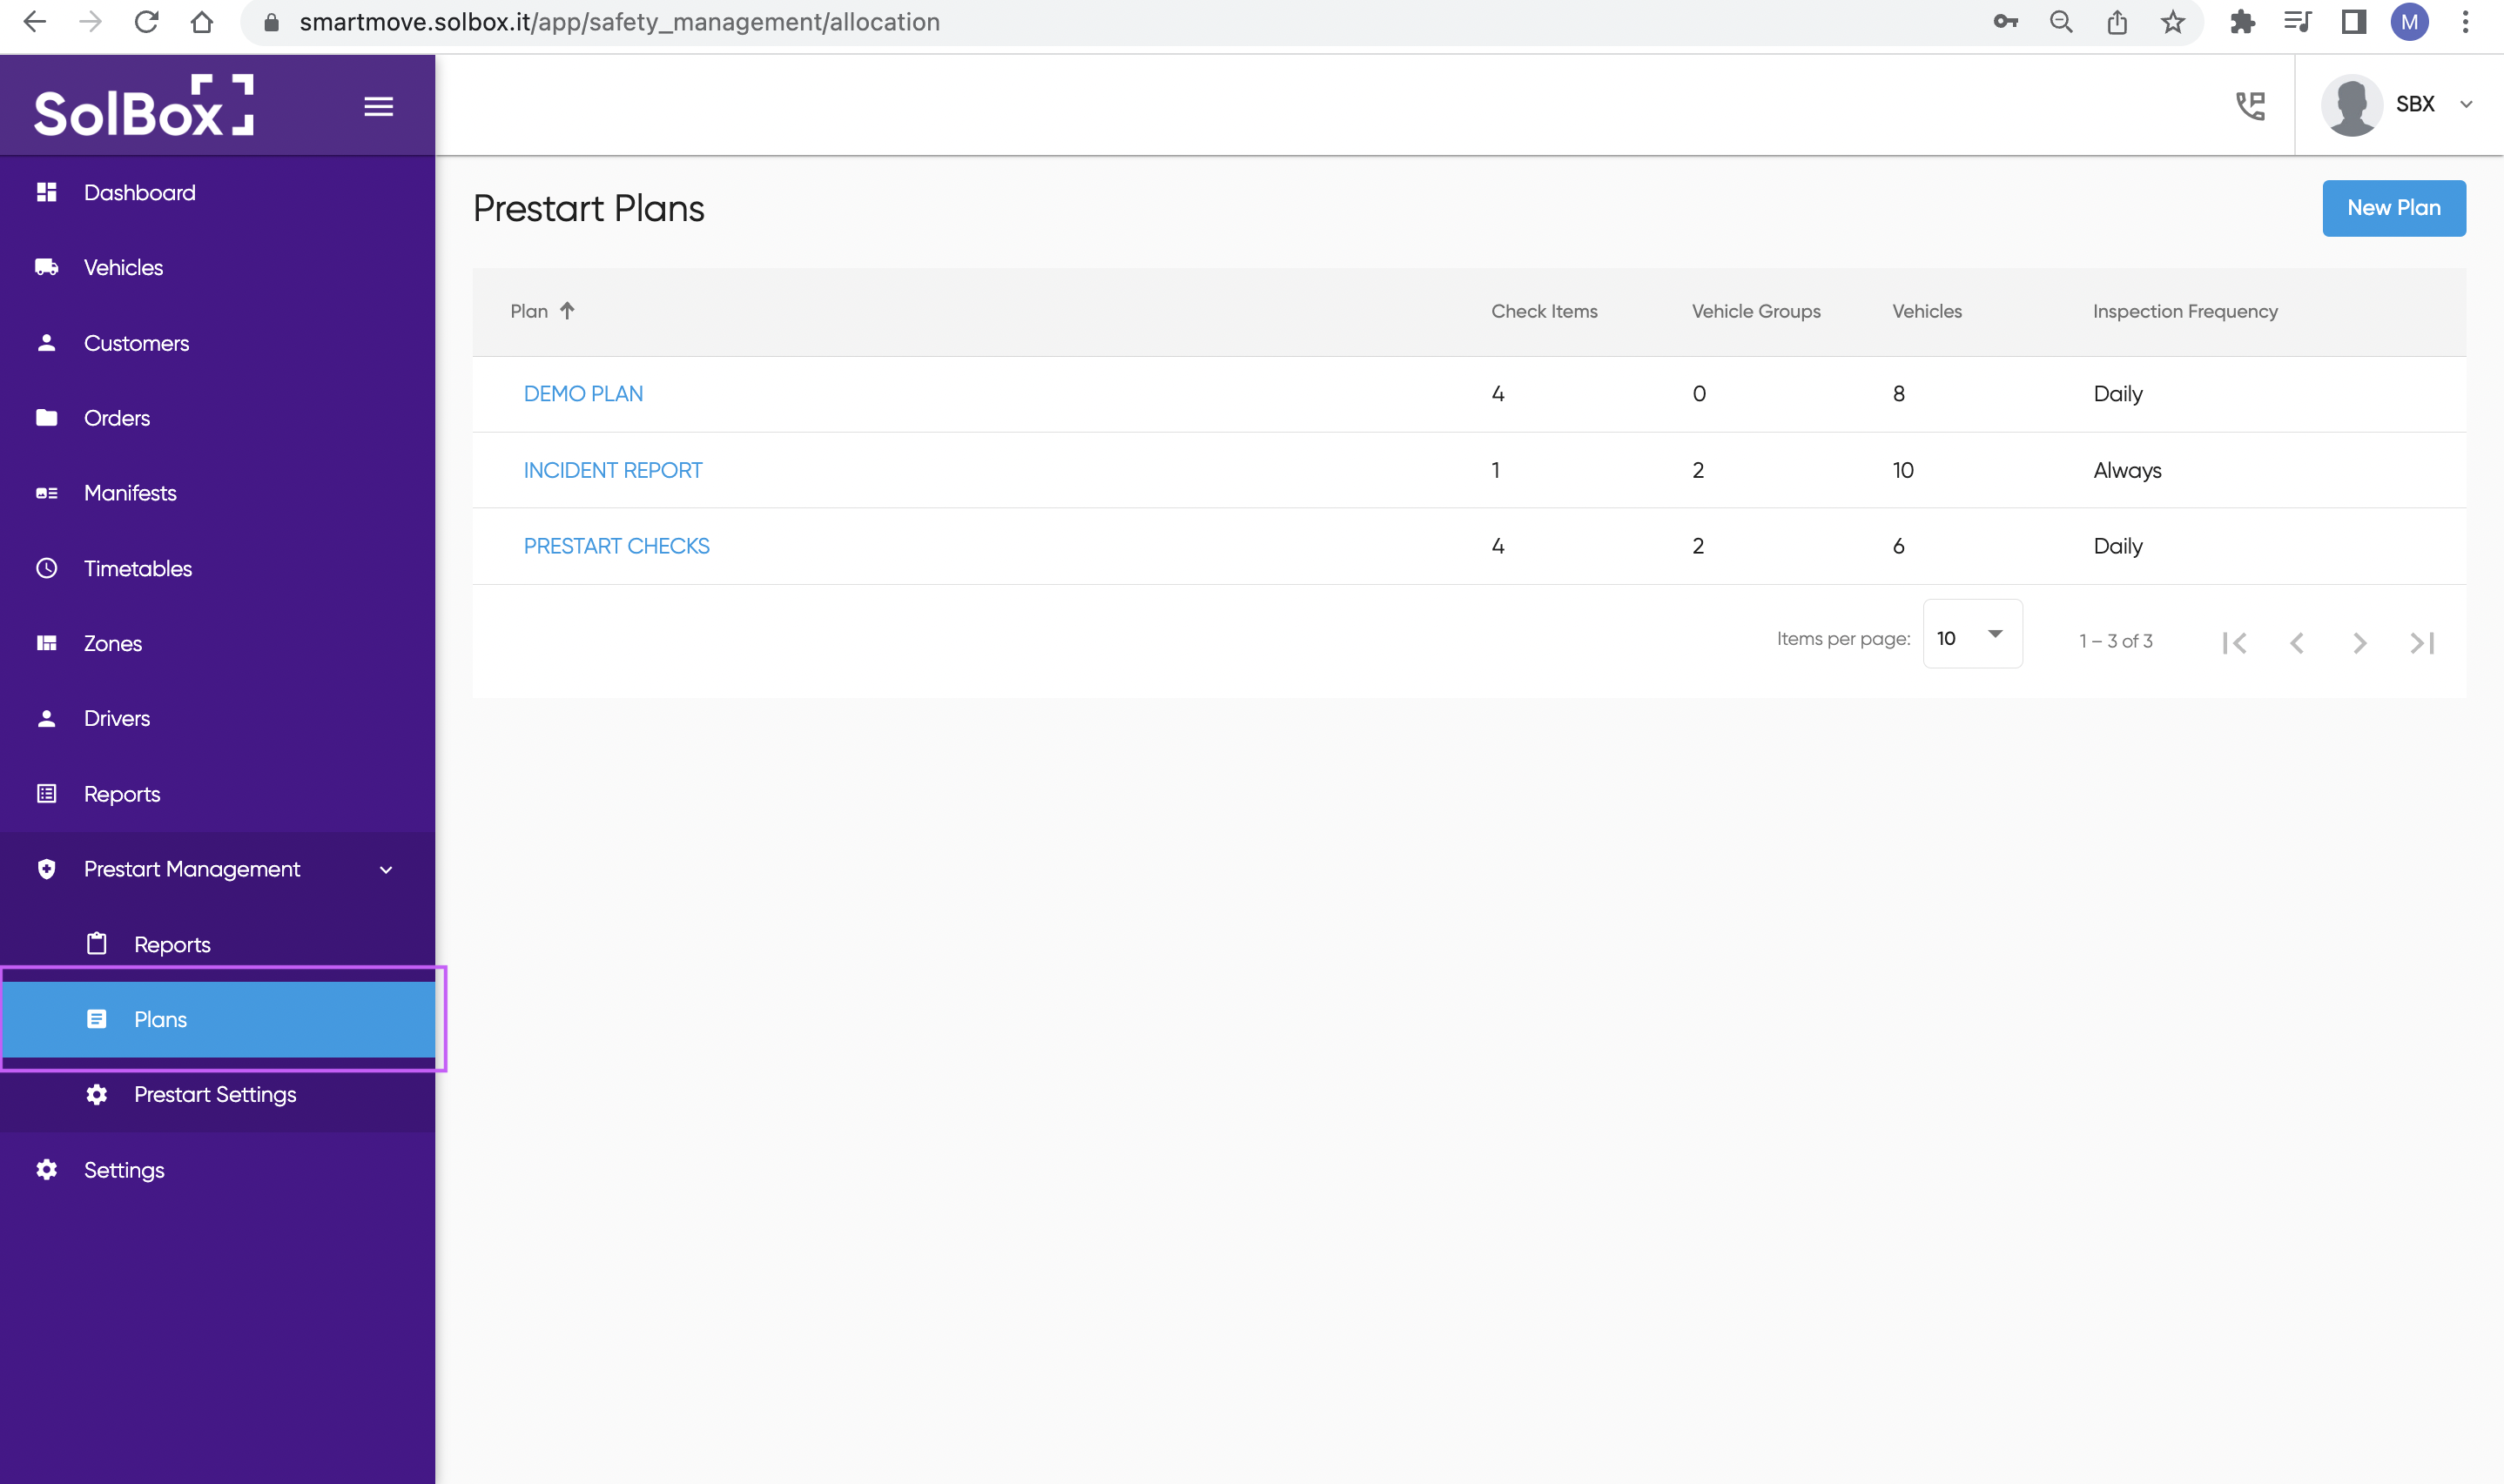Open the browser home page
This screenshot has height=1484, width=2504.
point(202,21)
